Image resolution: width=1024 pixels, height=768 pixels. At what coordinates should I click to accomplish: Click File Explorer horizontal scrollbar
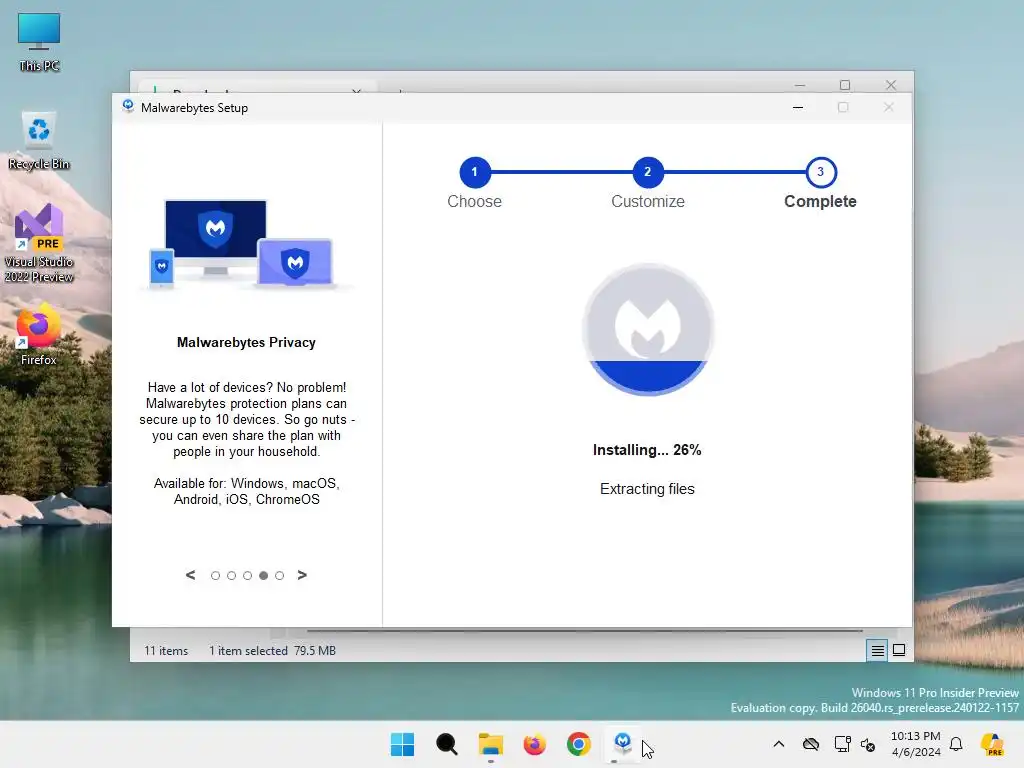click(584, 631)
